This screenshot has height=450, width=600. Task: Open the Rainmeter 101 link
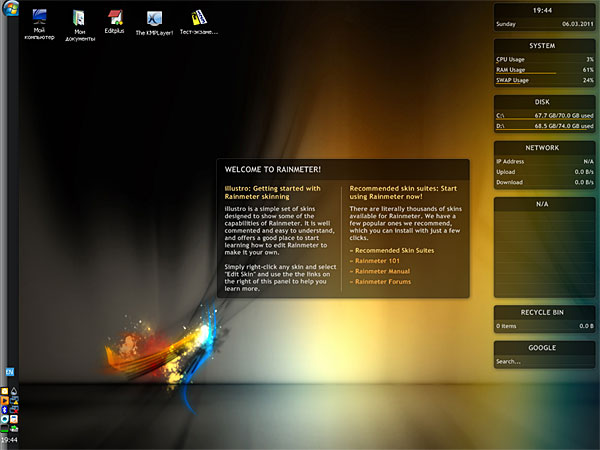tap(377, 261)
